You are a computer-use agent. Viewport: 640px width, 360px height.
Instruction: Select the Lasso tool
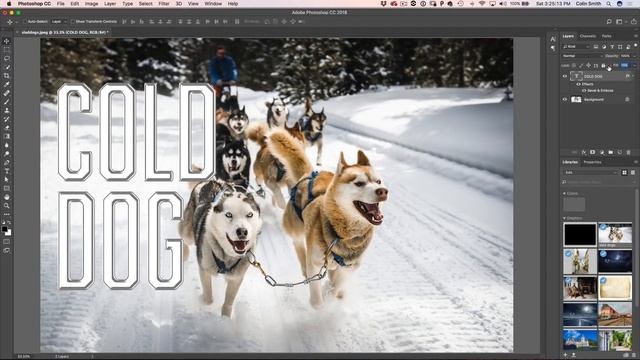click(7, 58)
